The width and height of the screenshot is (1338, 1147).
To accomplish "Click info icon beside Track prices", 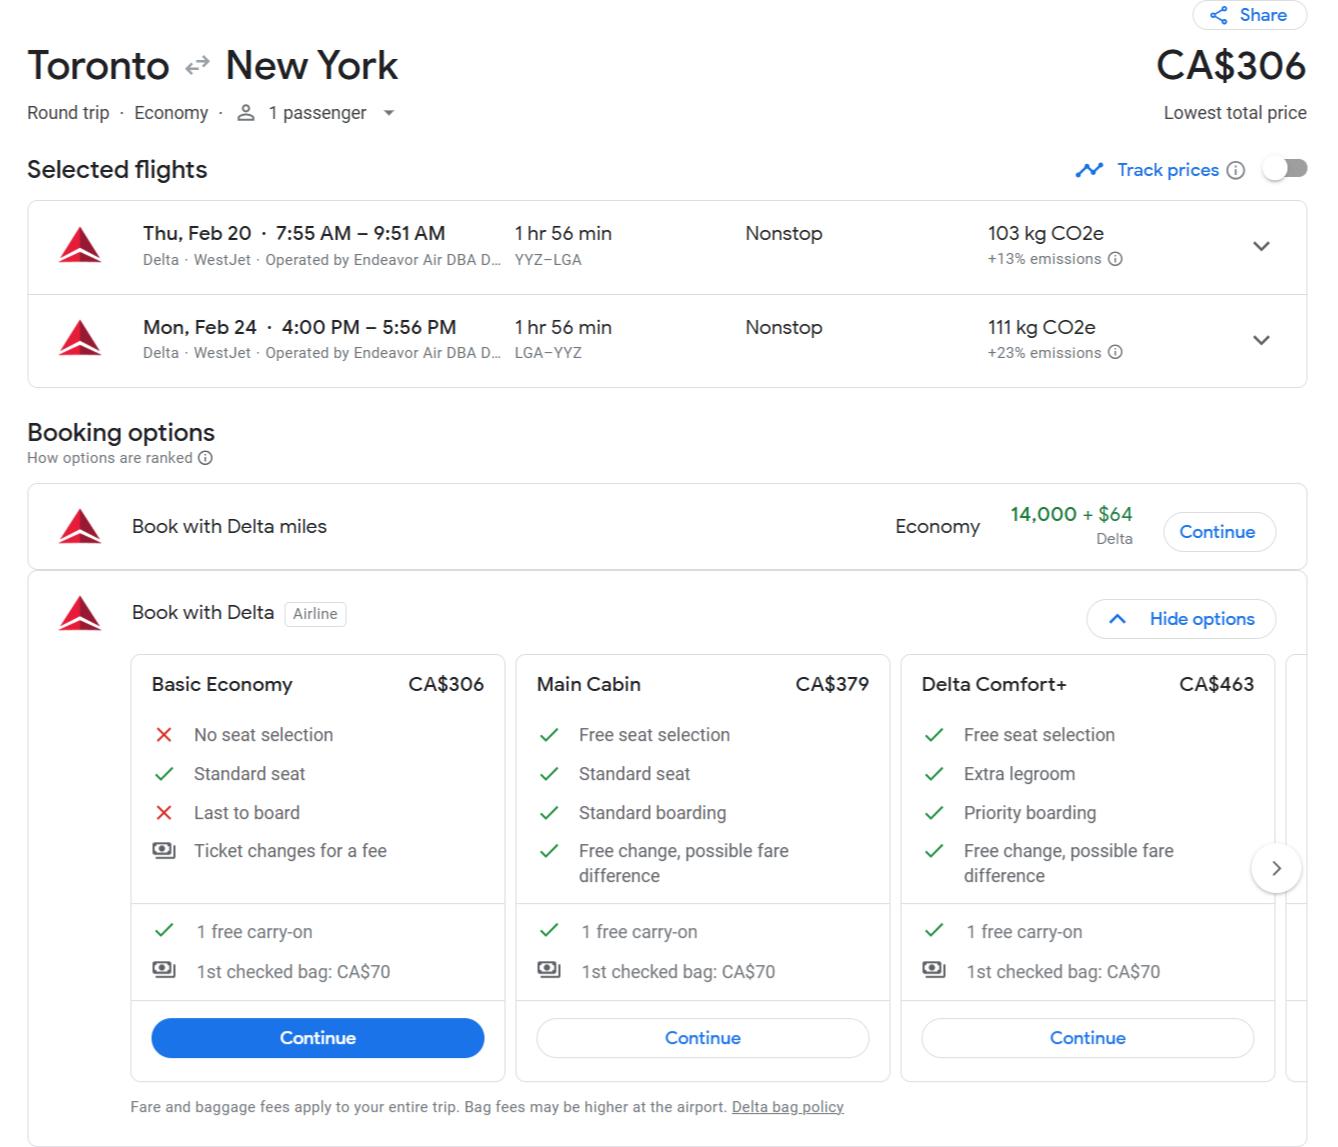I will click(1236, 170).
